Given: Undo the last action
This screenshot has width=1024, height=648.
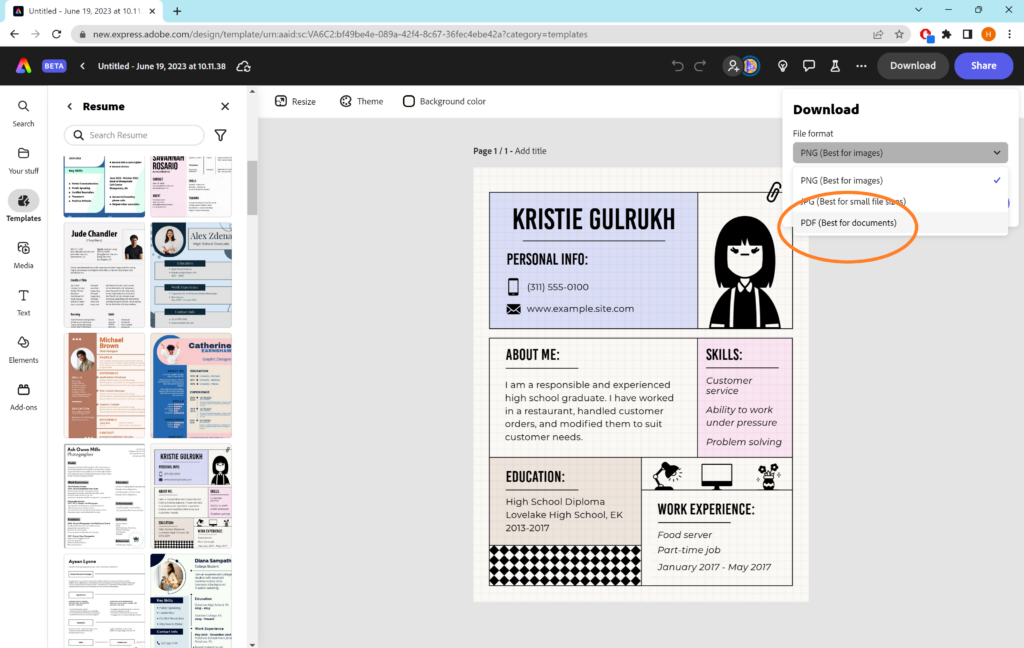Looking at the screenshot, I should click(677, 65).
